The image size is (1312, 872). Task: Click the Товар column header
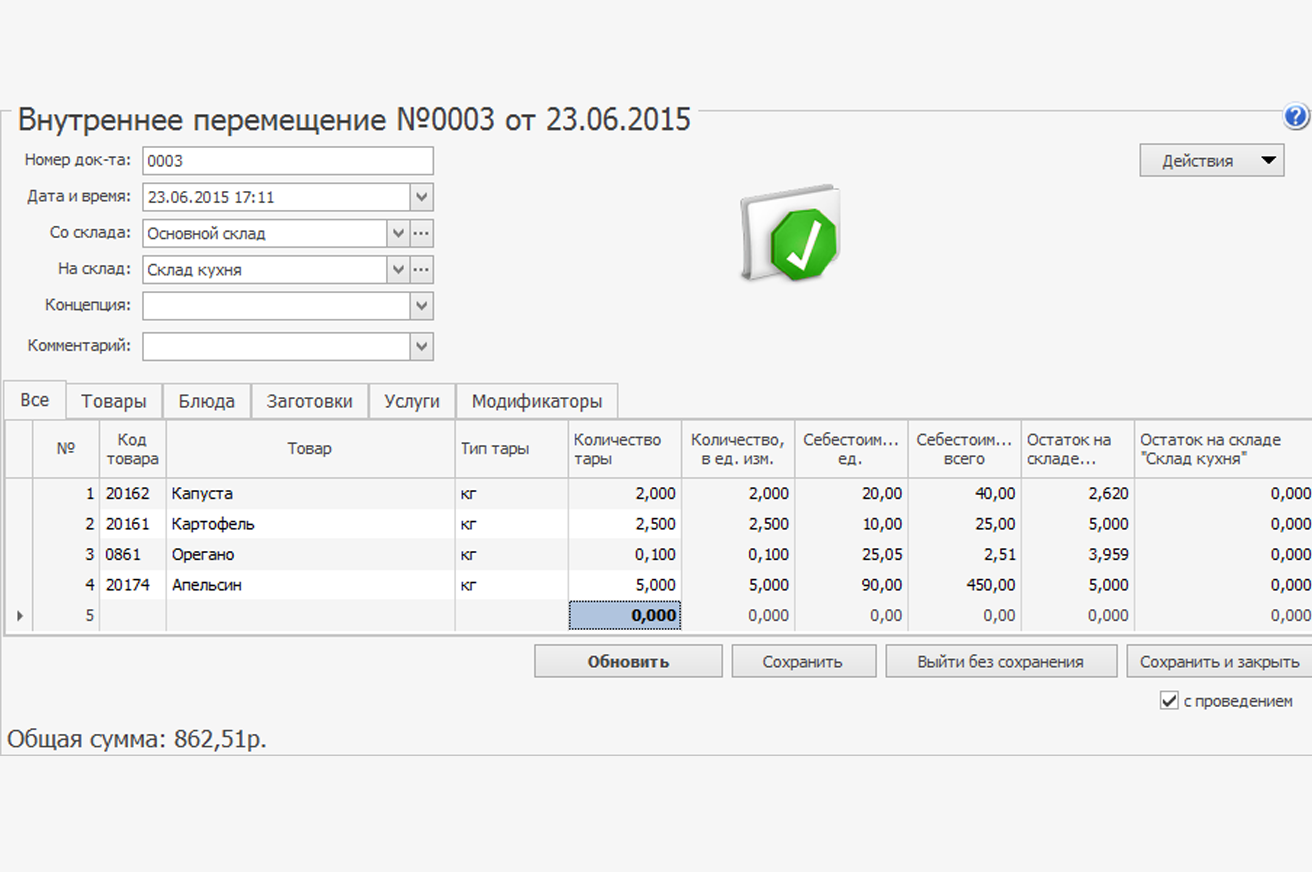pyautogui.click(x=310, y=449)
